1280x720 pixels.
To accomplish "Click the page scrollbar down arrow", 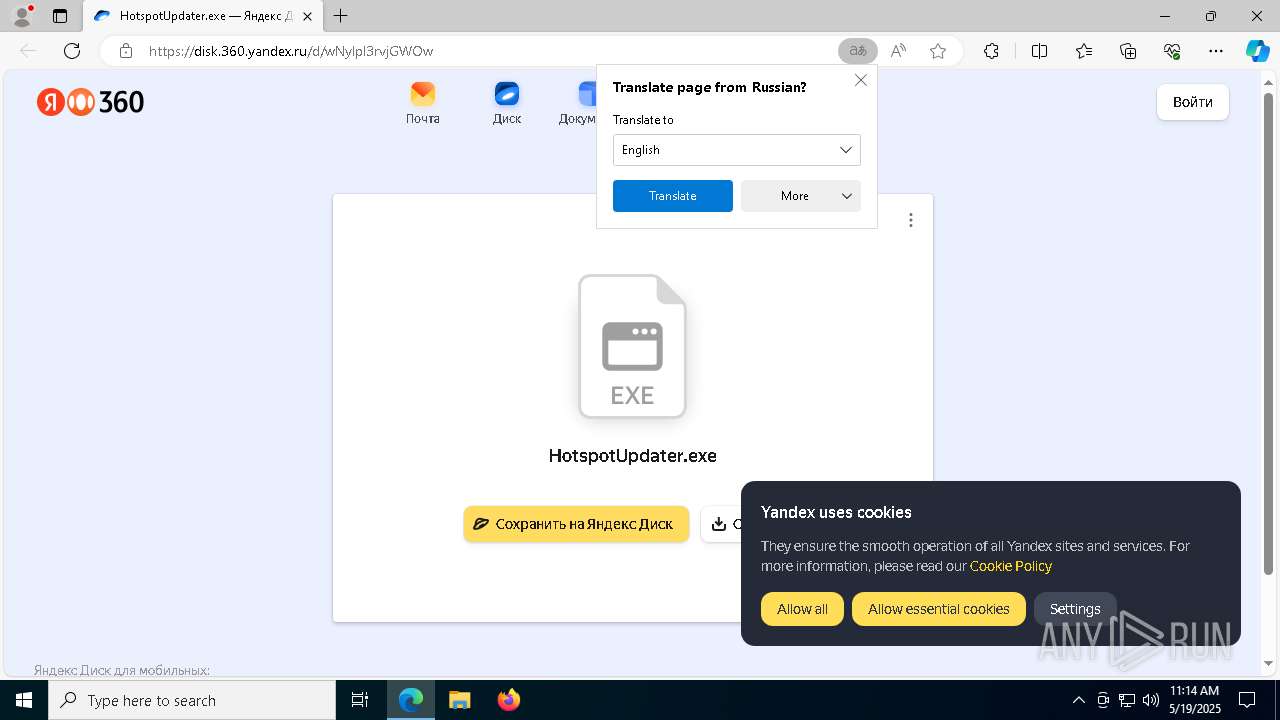I will (1270, 663).
